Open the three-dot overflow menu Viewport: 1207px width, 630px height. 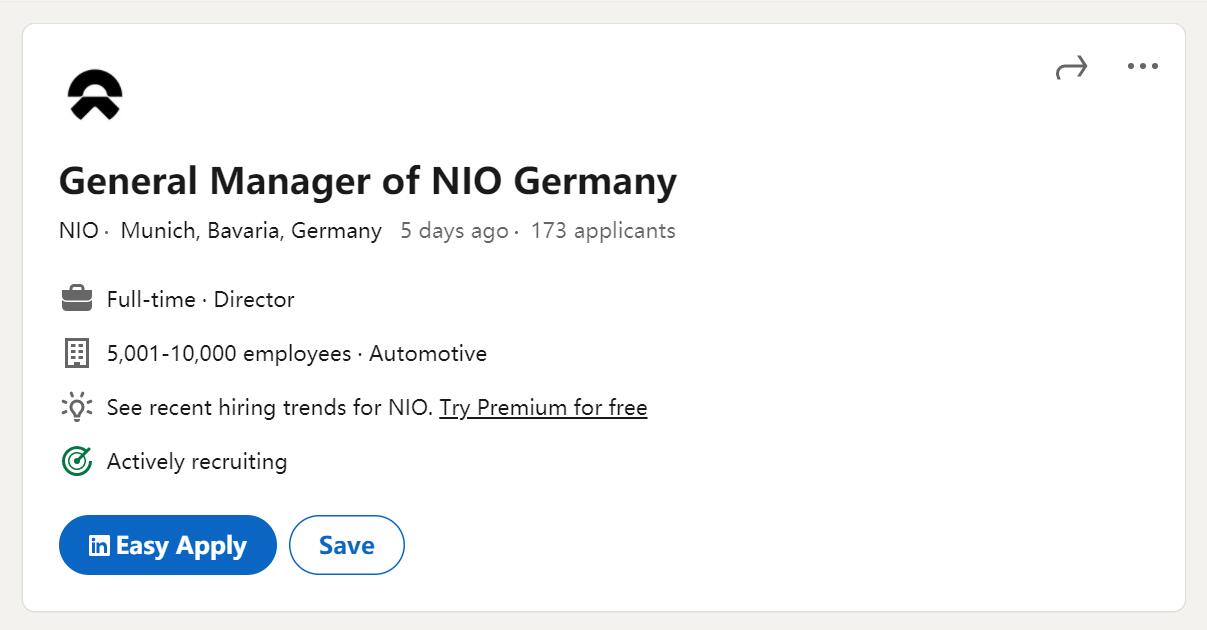[1144, 66]
